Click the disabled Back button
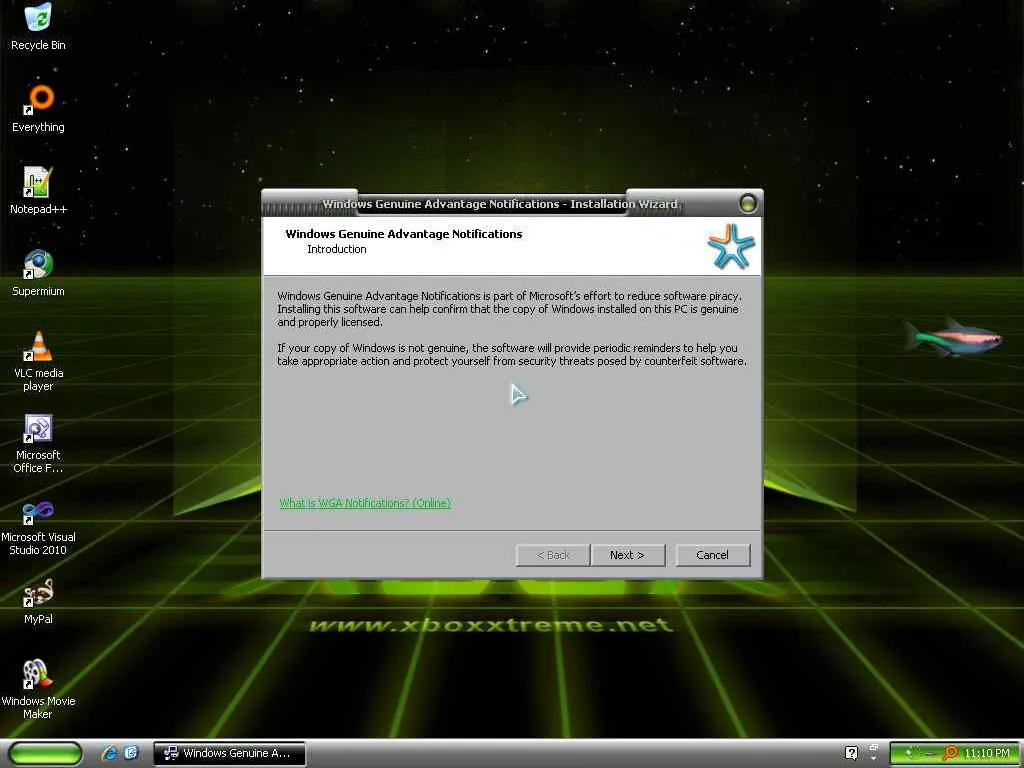Image resolution: width=1024 pixels, height=768 pixels. pyautogui.click(x=552, y=555)
